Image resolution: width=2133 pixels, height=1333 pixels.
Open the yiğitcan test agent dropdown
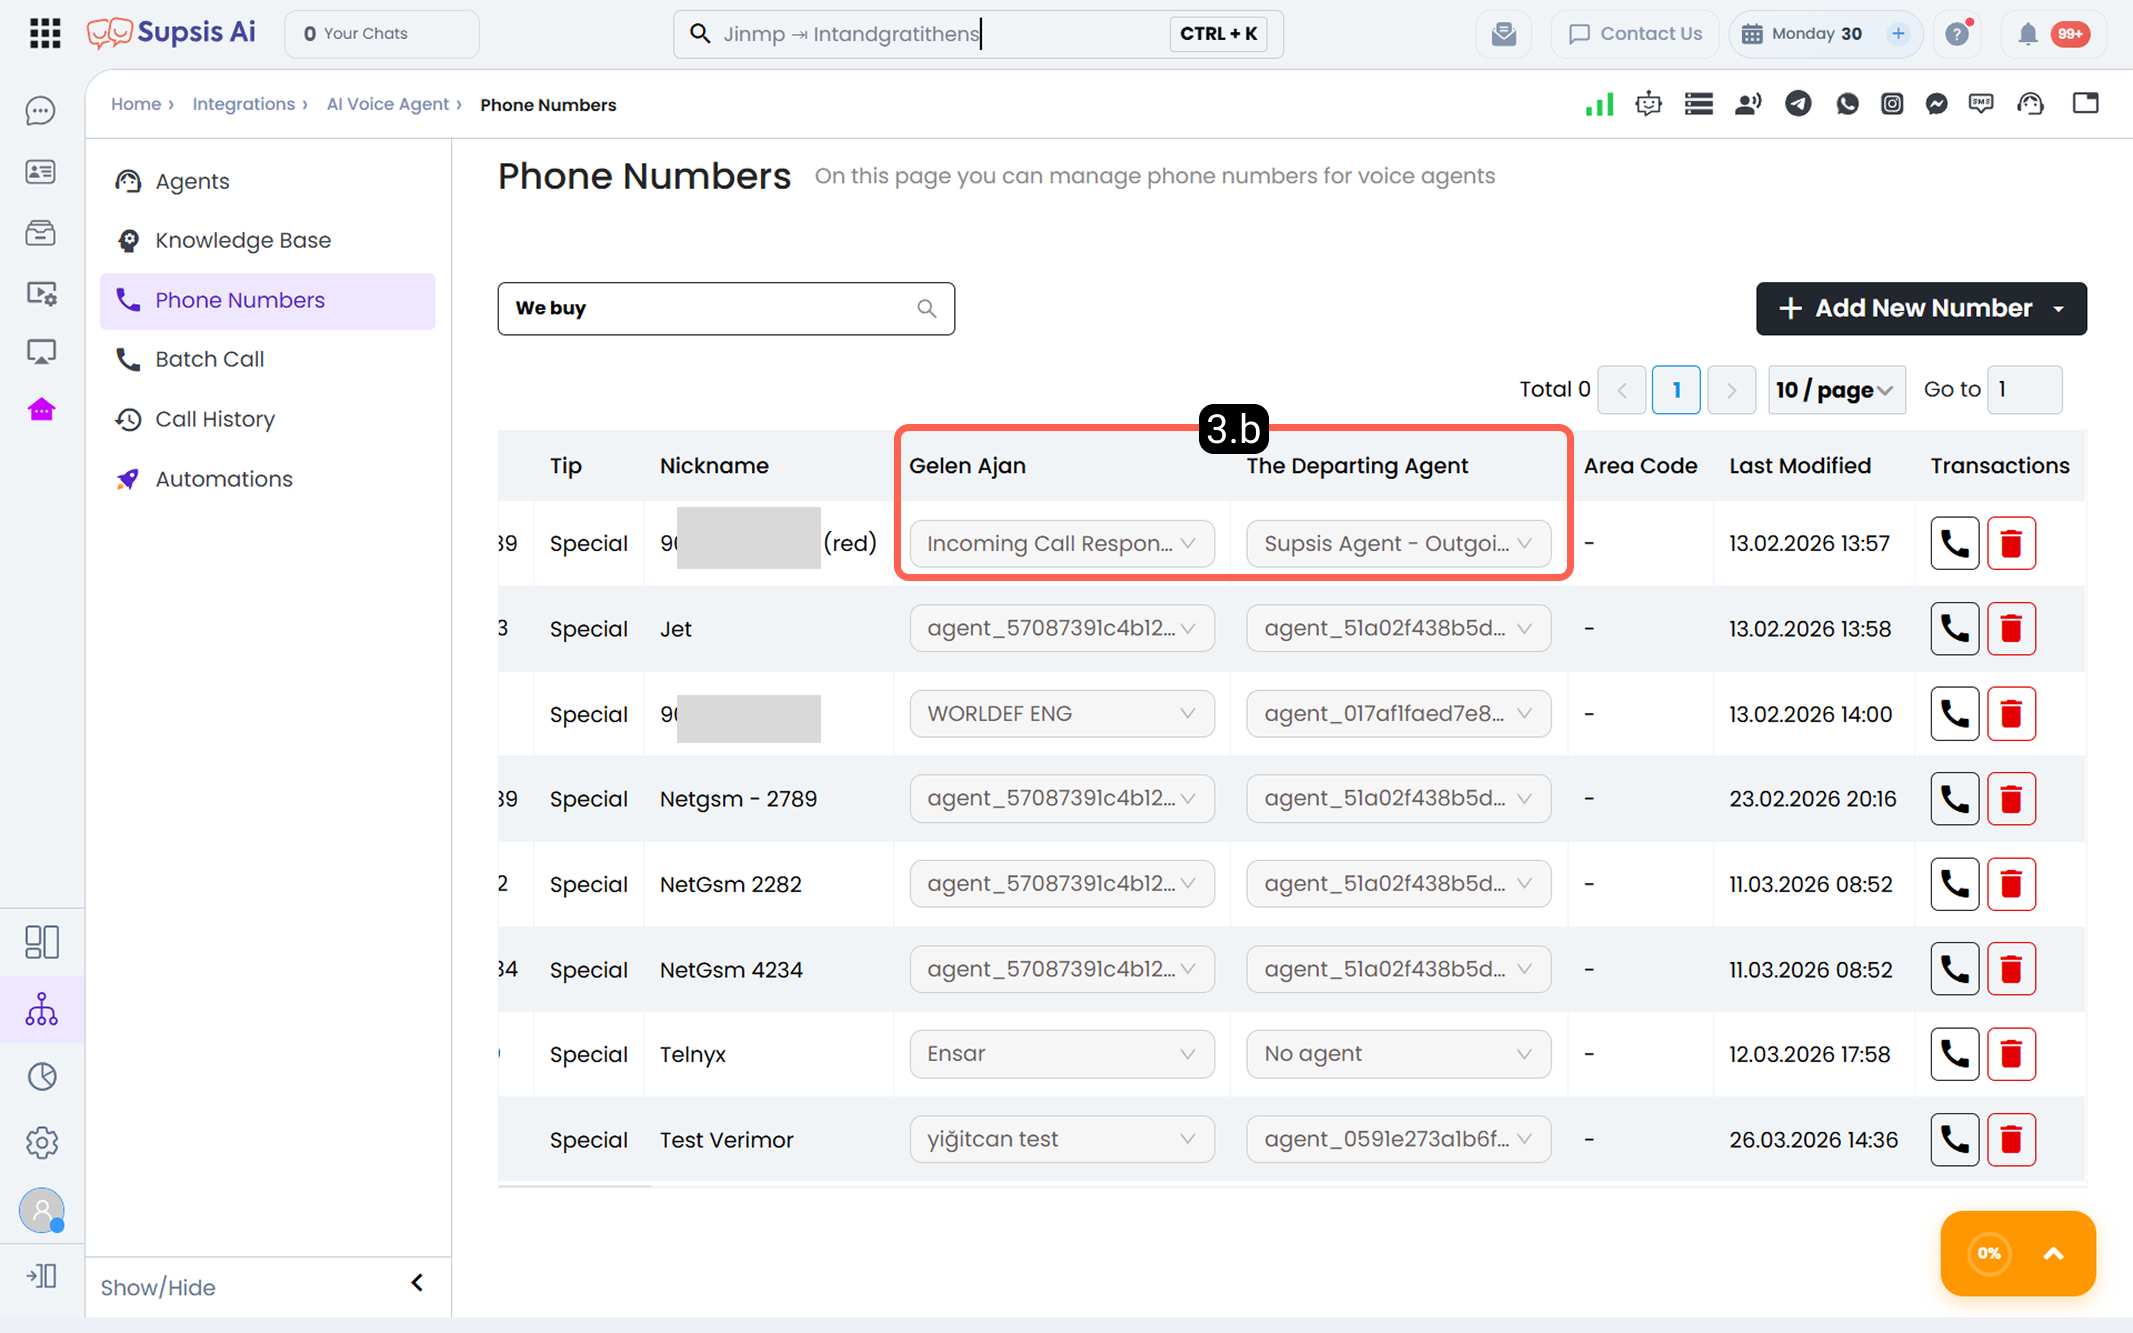coord(1062,1139)
